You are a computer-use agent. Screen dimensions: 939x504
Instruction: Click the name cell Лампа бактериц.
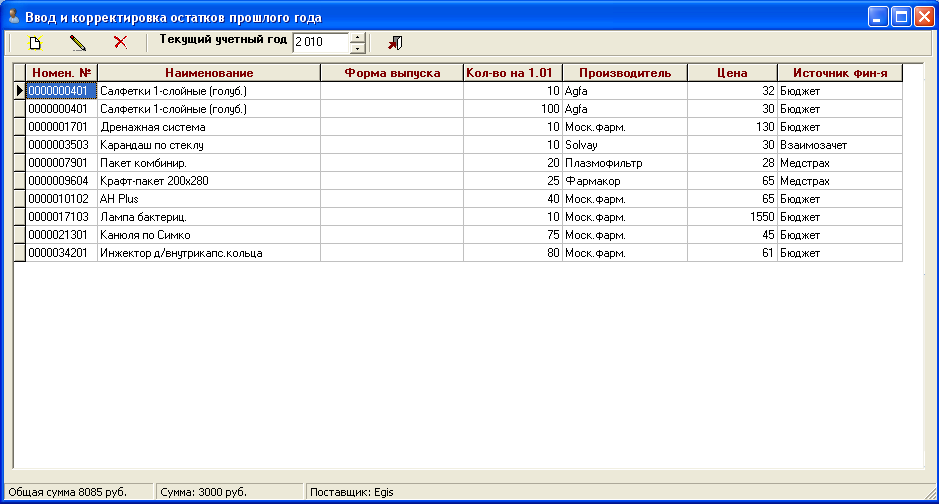click(209, 217)
